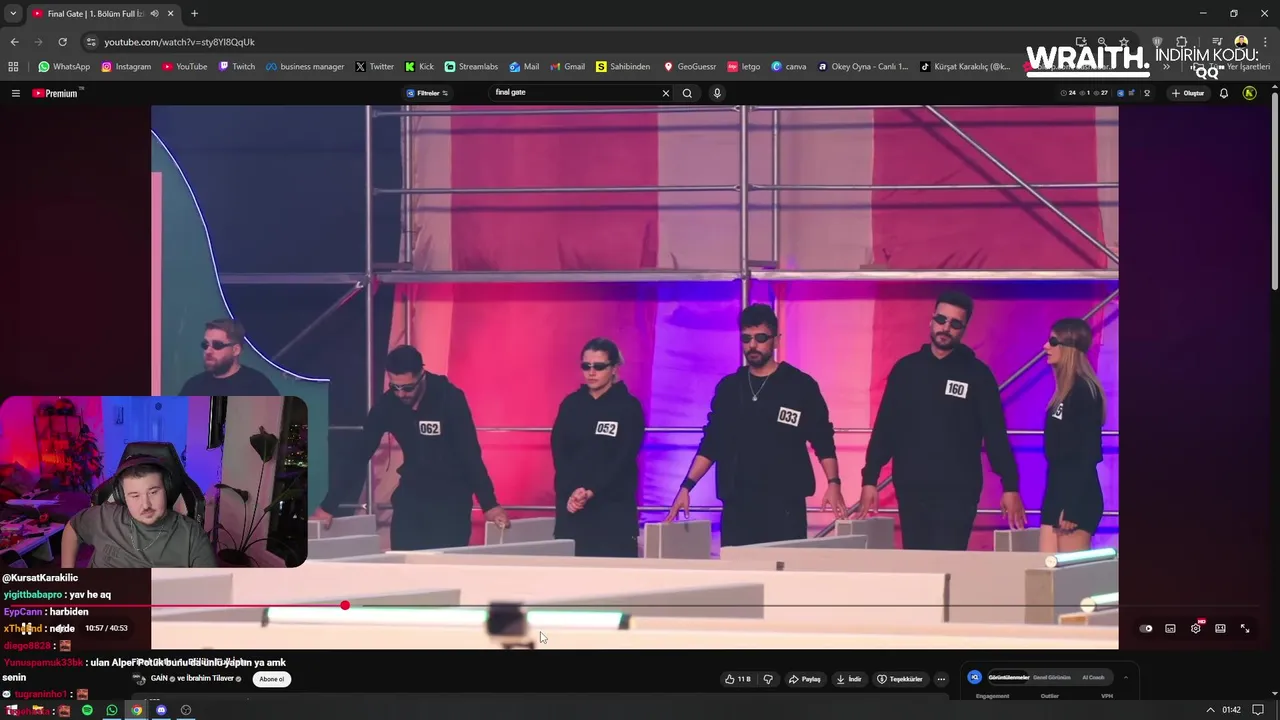The height and width of the screenshot is (720, 1280).
Task: Clear the search field text
Action: (x=666, y=93)
